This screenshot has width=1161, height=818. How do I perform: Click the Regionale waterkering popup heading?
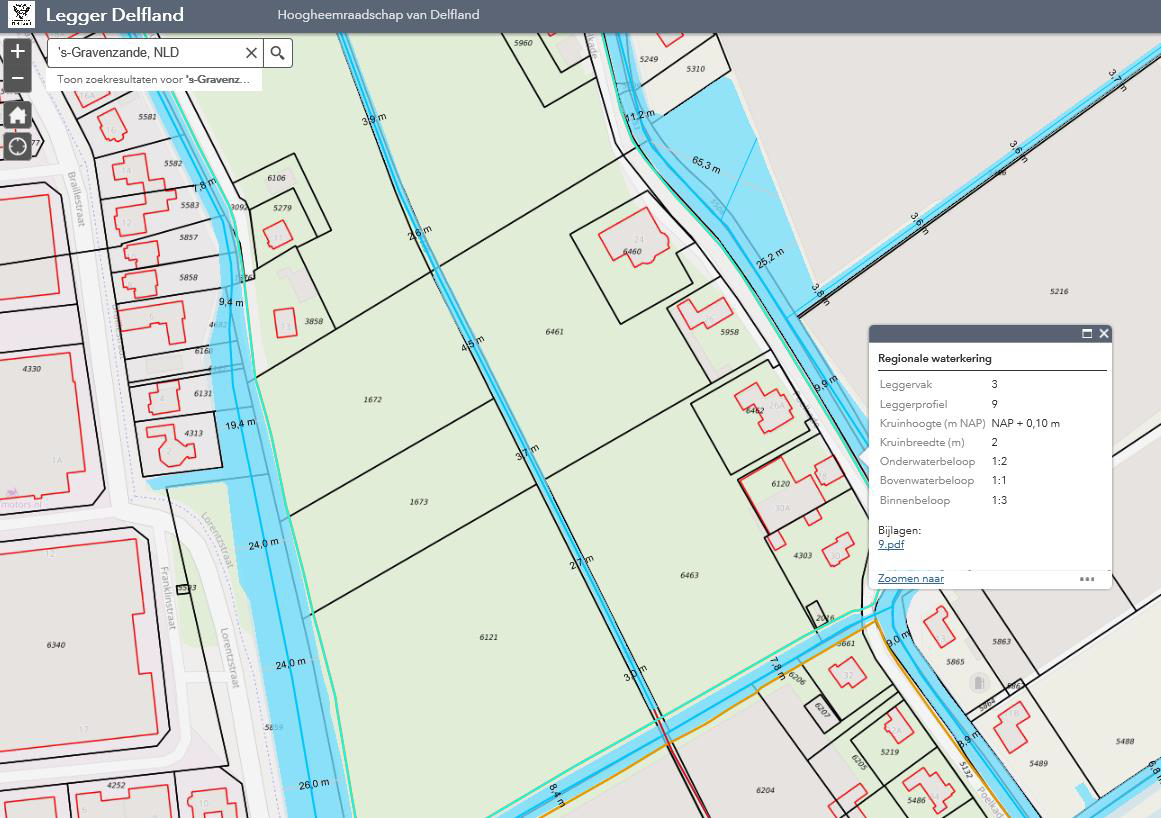coord(934,358)
